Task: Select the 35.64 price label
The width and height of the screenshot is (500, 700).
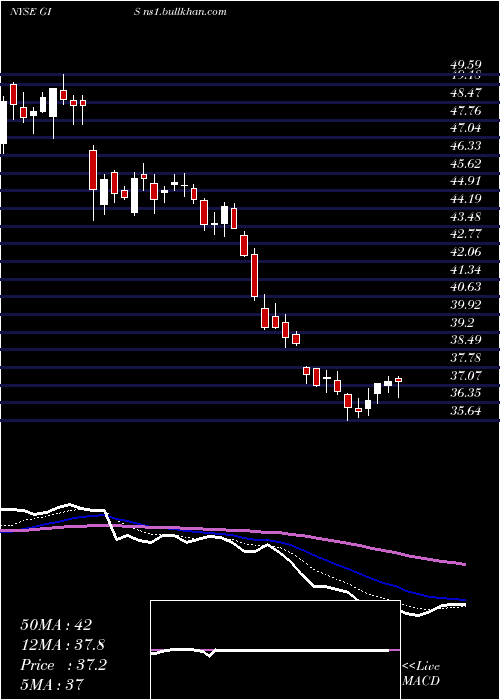Action: (x=466, y=411)
